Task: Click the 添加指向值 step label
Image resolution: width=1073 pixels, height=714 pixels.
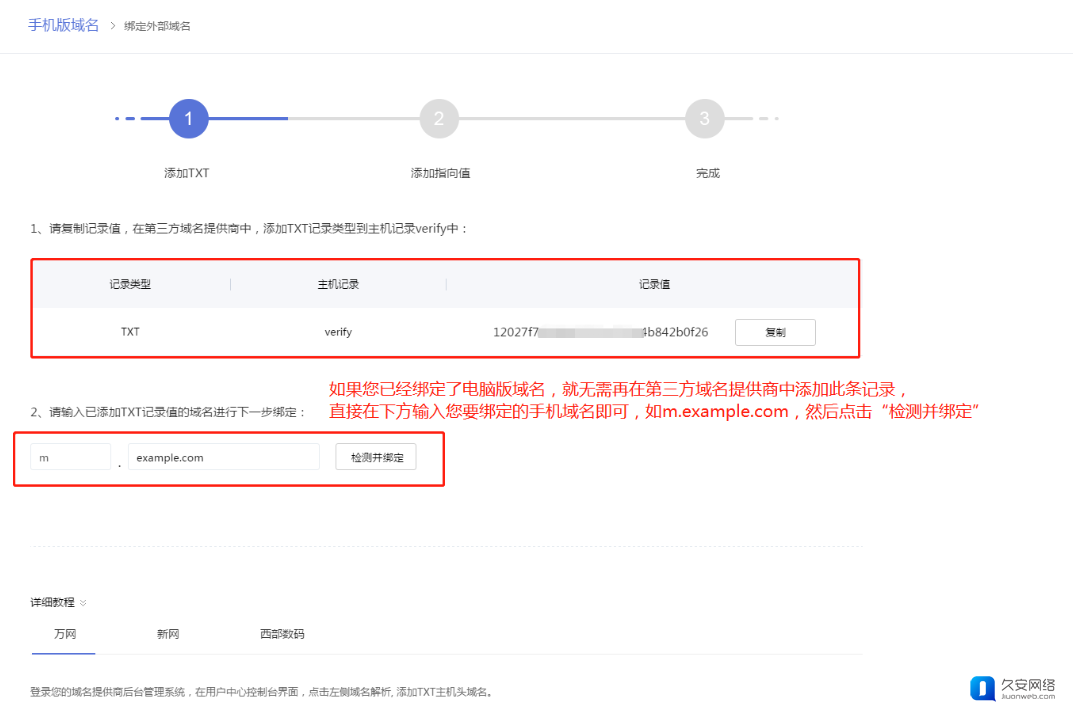Action: click(440, 173)
